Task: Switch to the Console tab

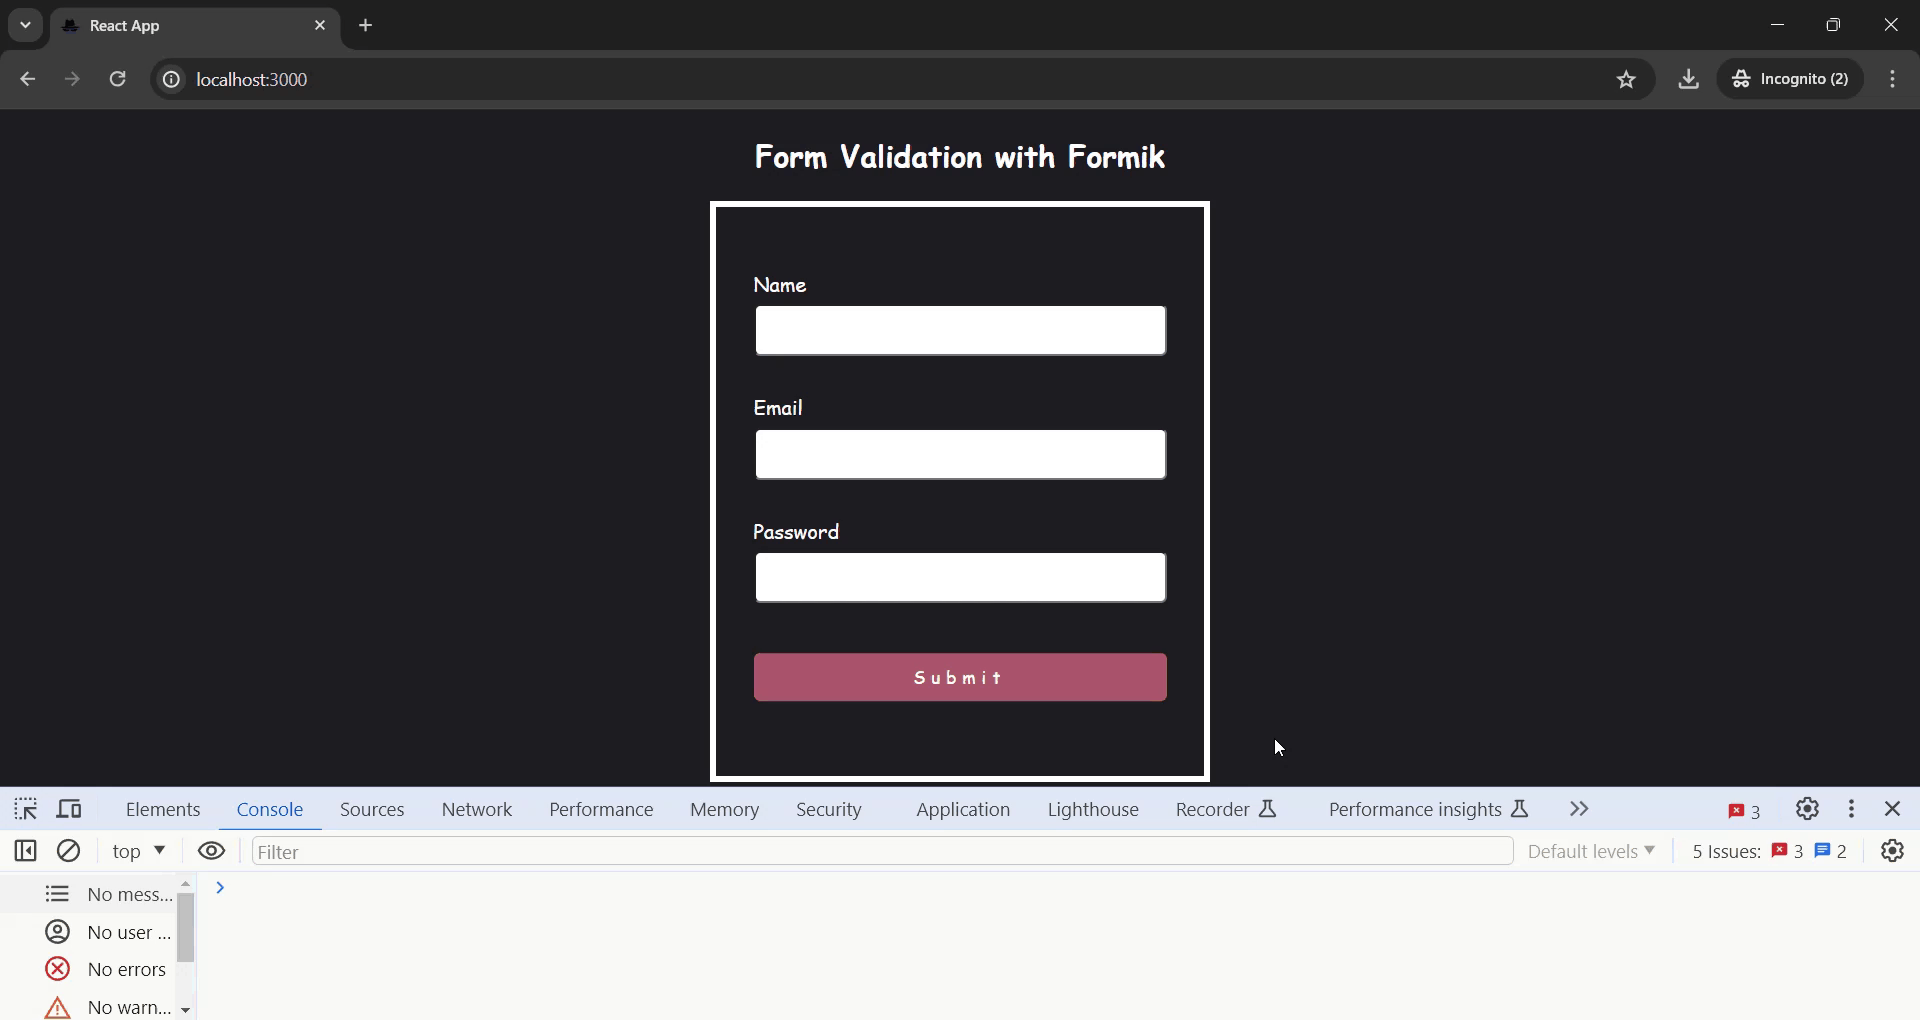Action: click(x=270, y=810)
